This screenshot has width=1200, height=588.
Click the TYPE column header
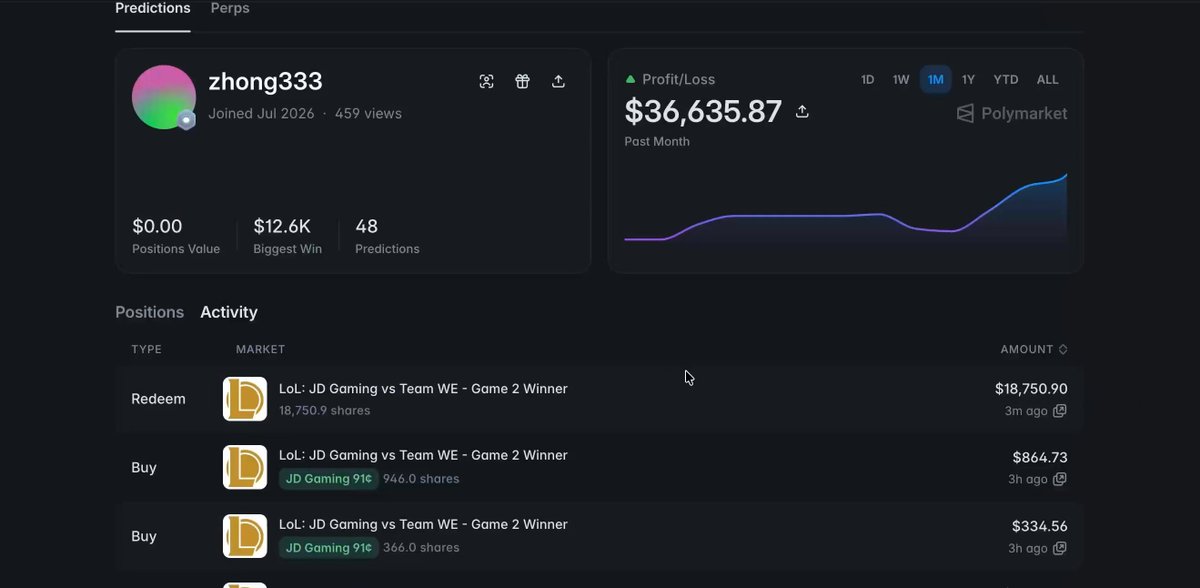(x=146, y=349)
